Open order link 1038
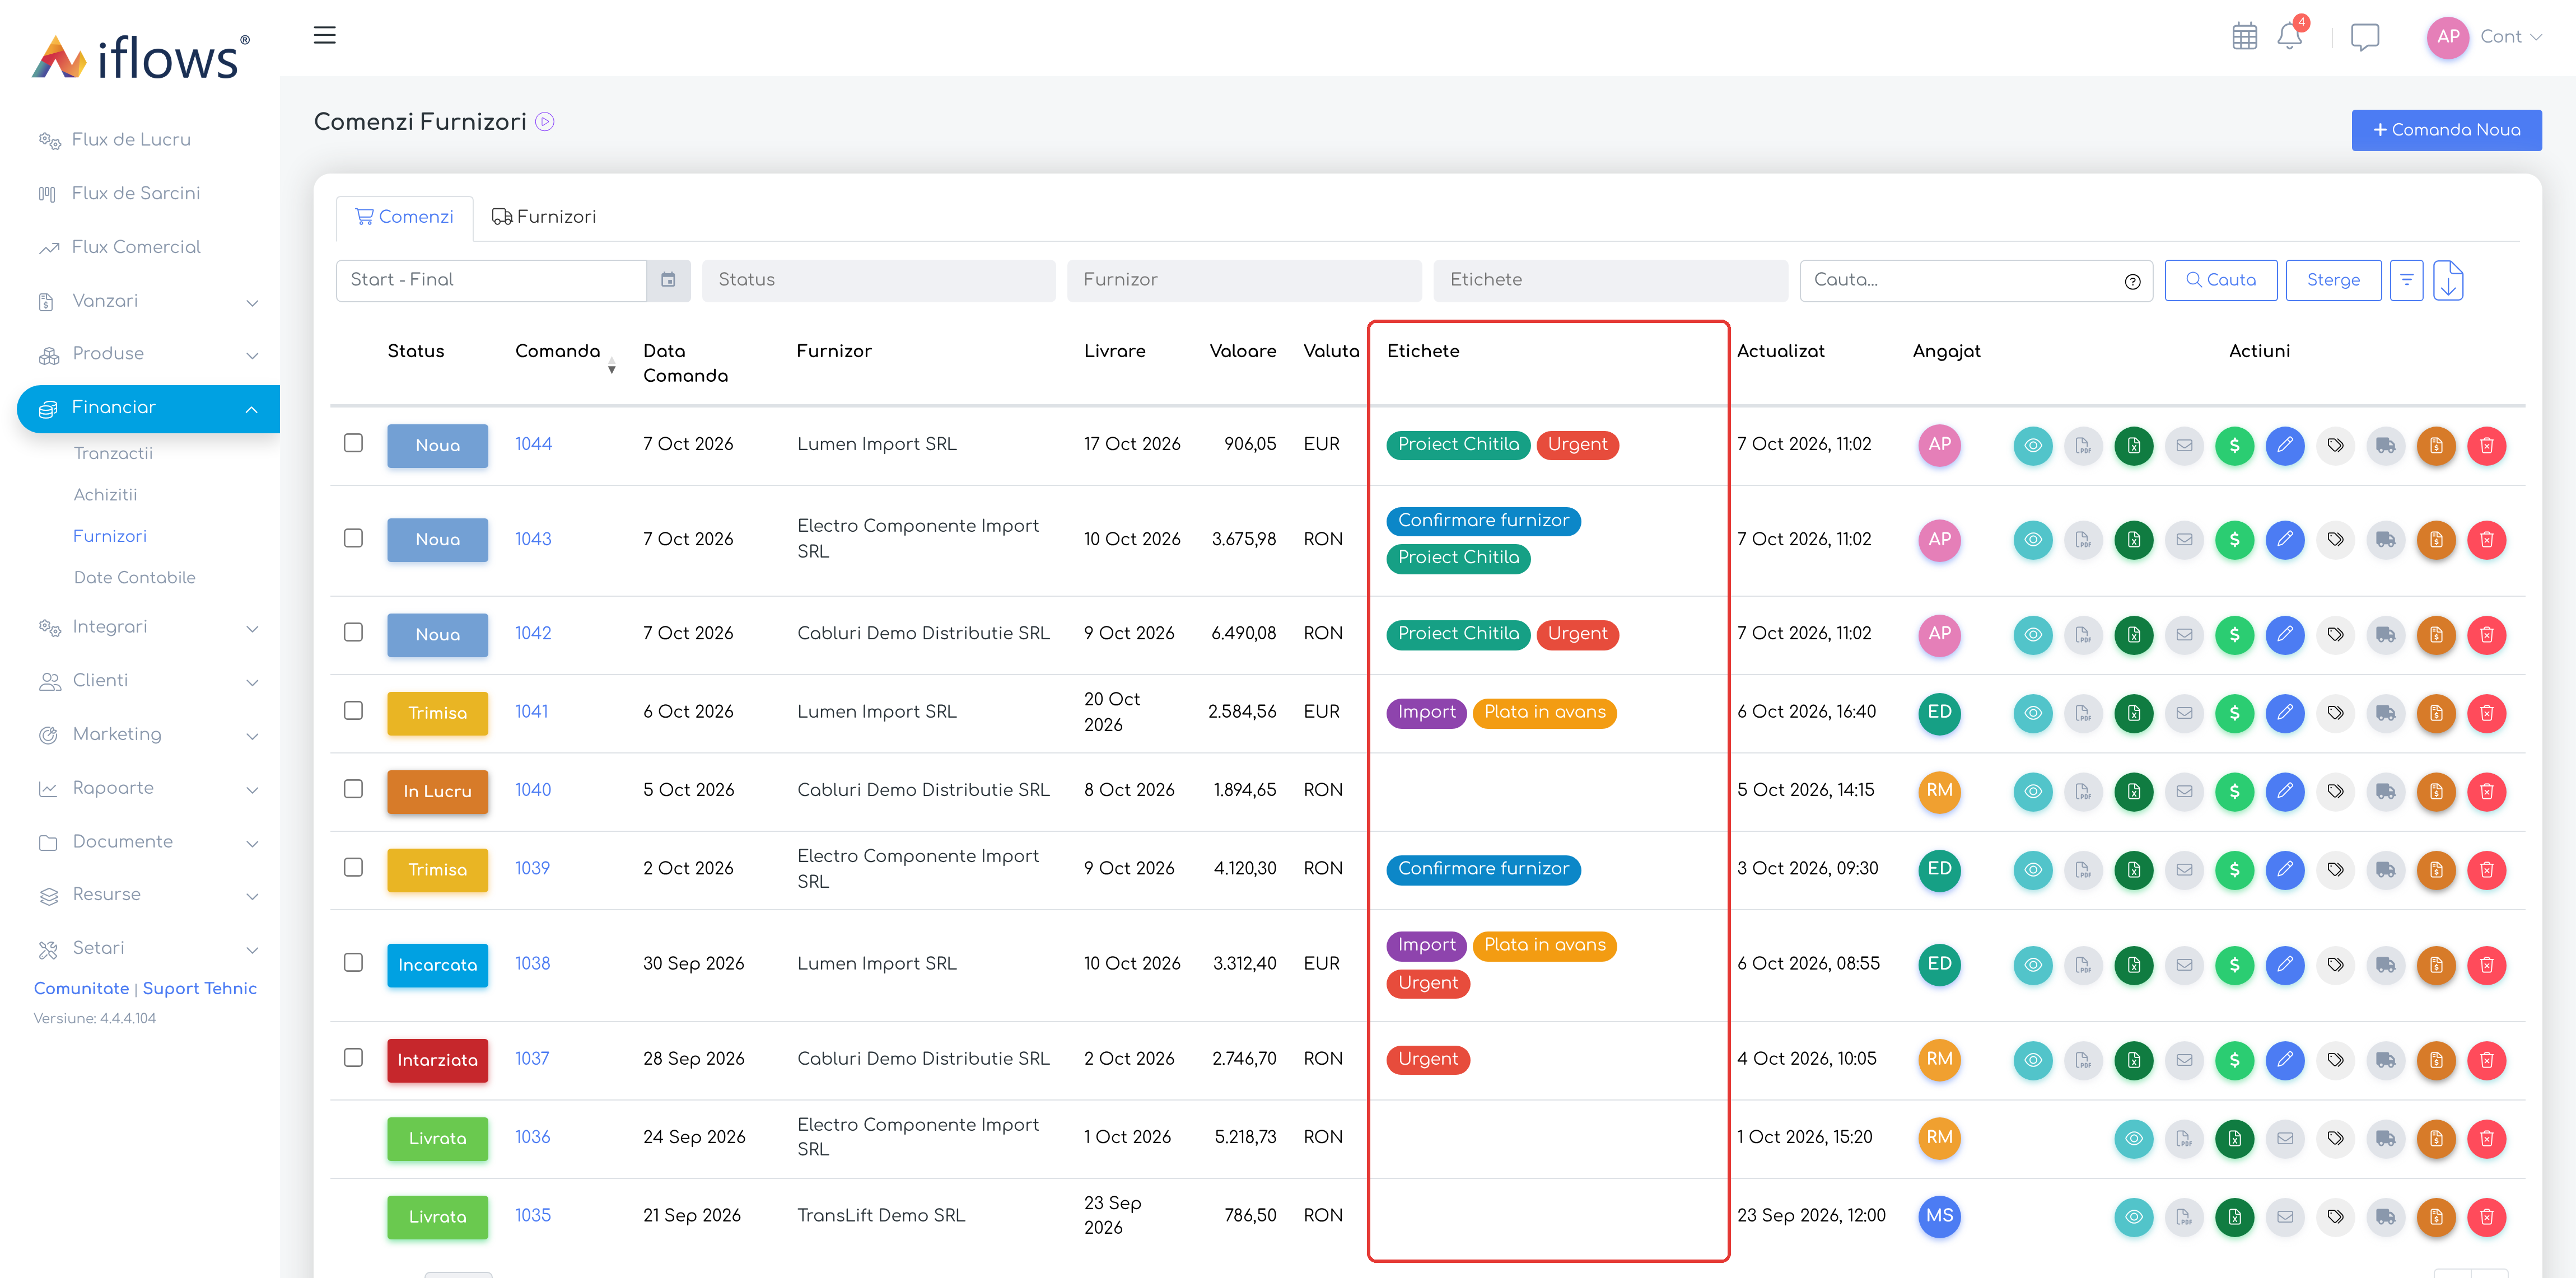2576x1278 pixels. click(532, 963)
